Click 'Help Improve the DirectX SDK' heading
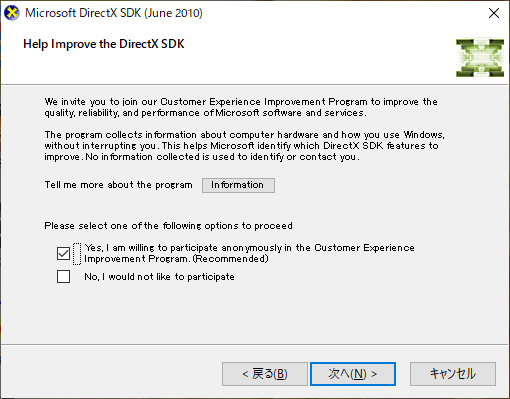This screenshot has height=399, width=510. pos(104,44)
